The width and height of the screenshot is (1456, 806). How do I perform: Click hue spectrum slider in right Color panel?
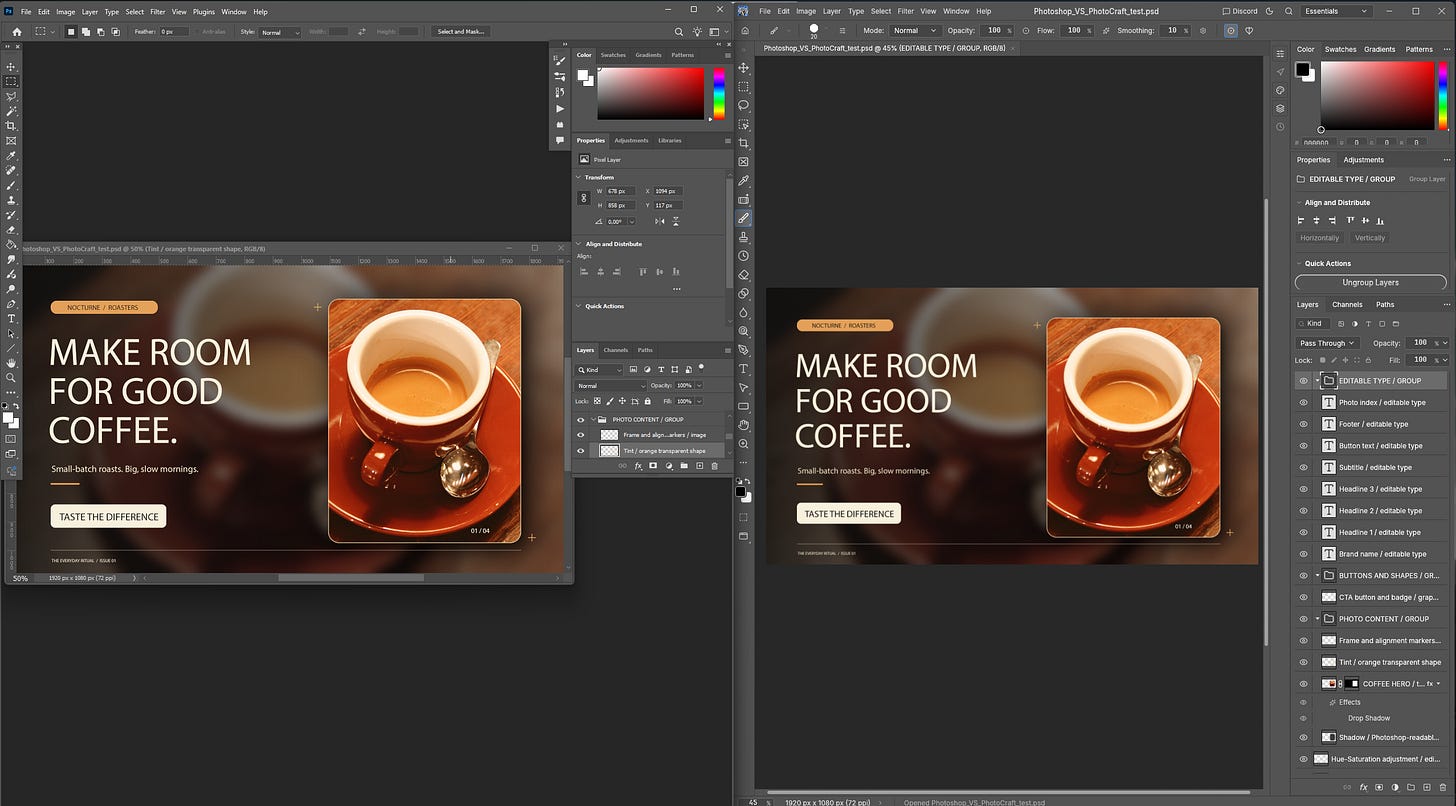pyautogui.click(x=1442, y=96)
